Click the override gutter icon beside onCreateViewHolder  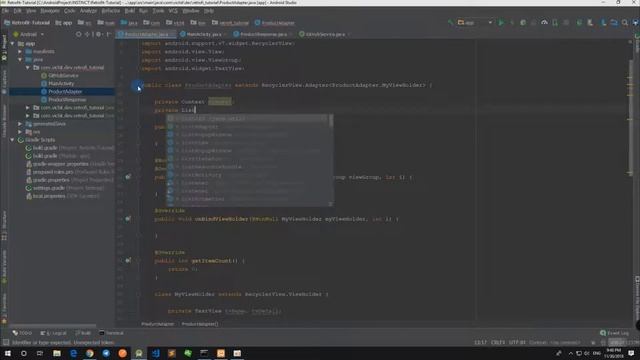(x=128, y=177)
